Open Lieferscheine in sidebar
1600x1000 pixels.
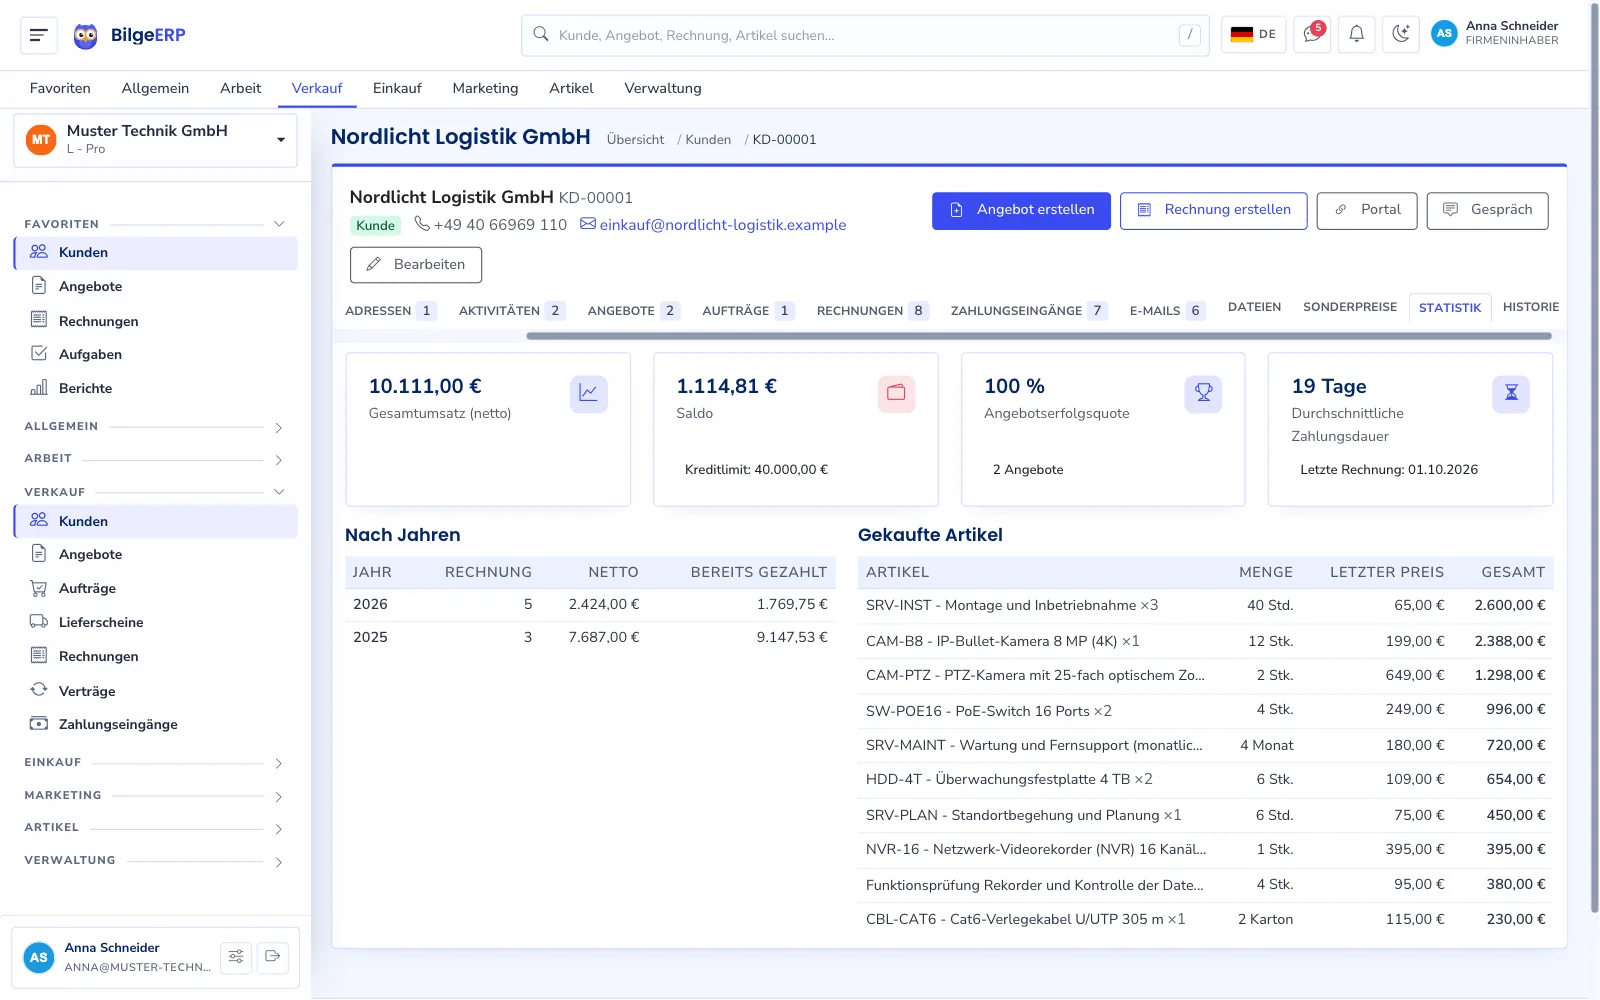[x=156, y=622]
